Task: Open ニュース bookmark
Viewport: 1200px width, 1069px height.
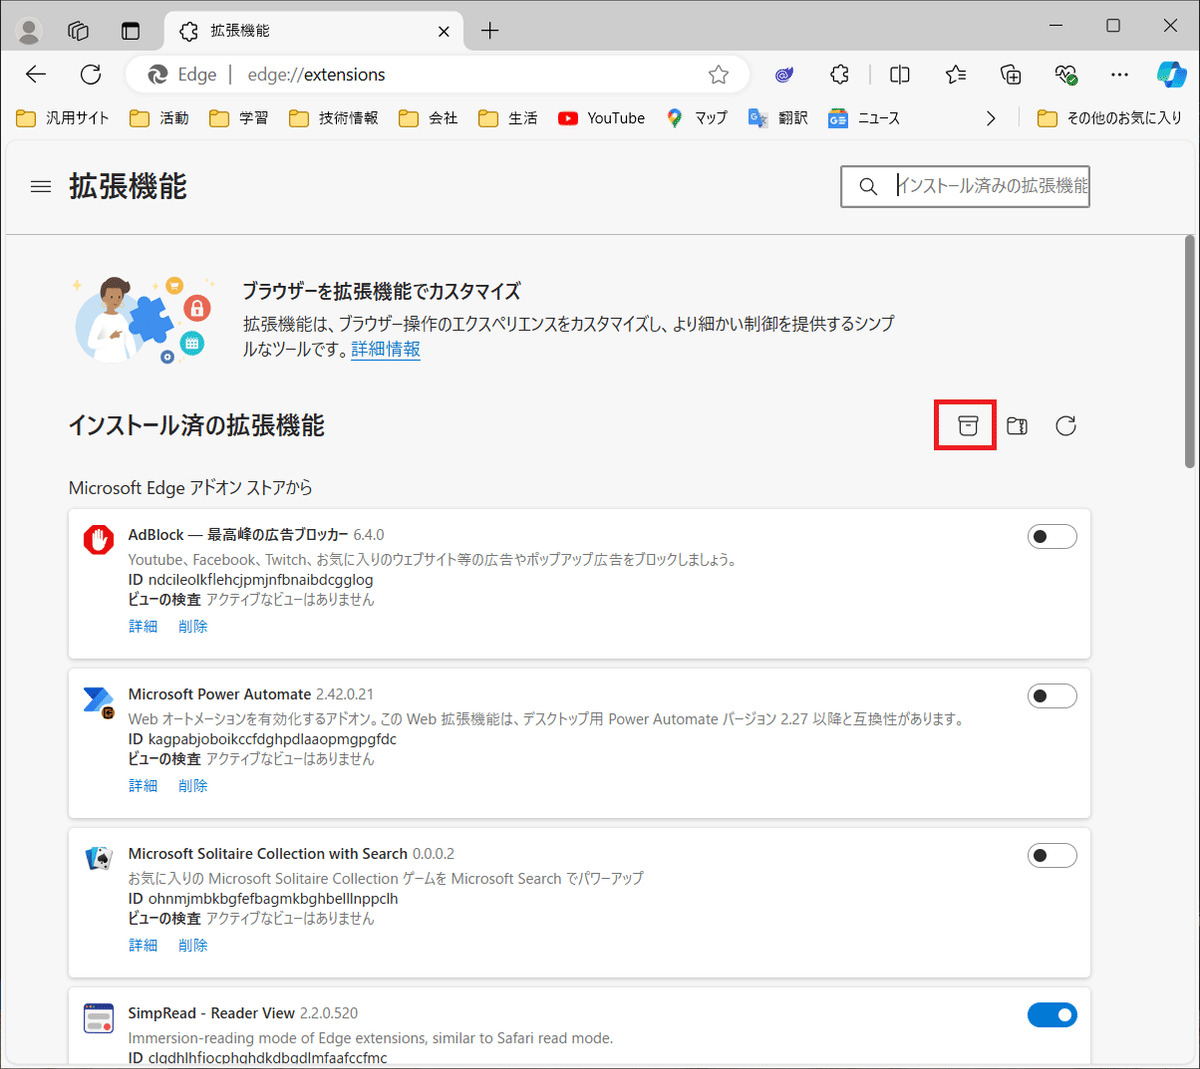Action: pyautogui.click(x=864, y=118)
